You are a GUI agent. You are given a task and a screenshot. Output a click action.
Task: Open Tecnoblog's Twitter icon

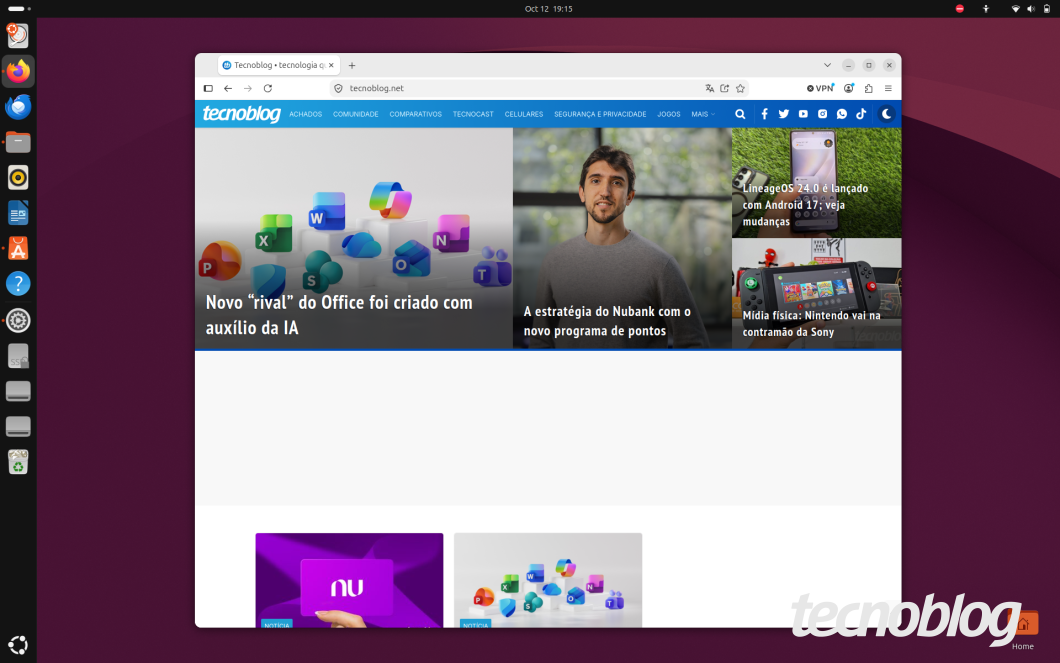pos(784,114)
